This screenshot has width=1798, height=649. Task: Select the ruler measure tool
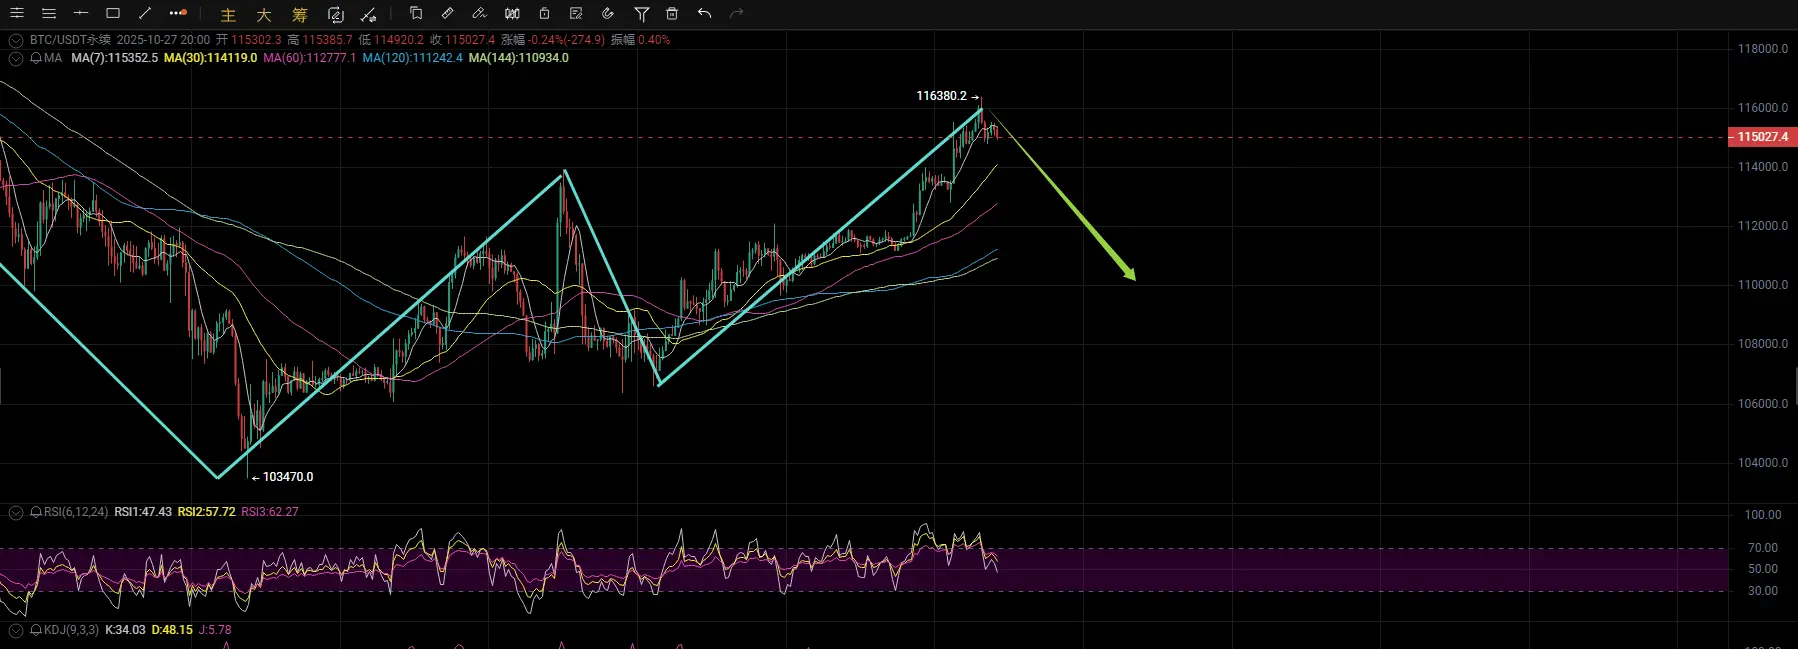(x=448, y=13)
